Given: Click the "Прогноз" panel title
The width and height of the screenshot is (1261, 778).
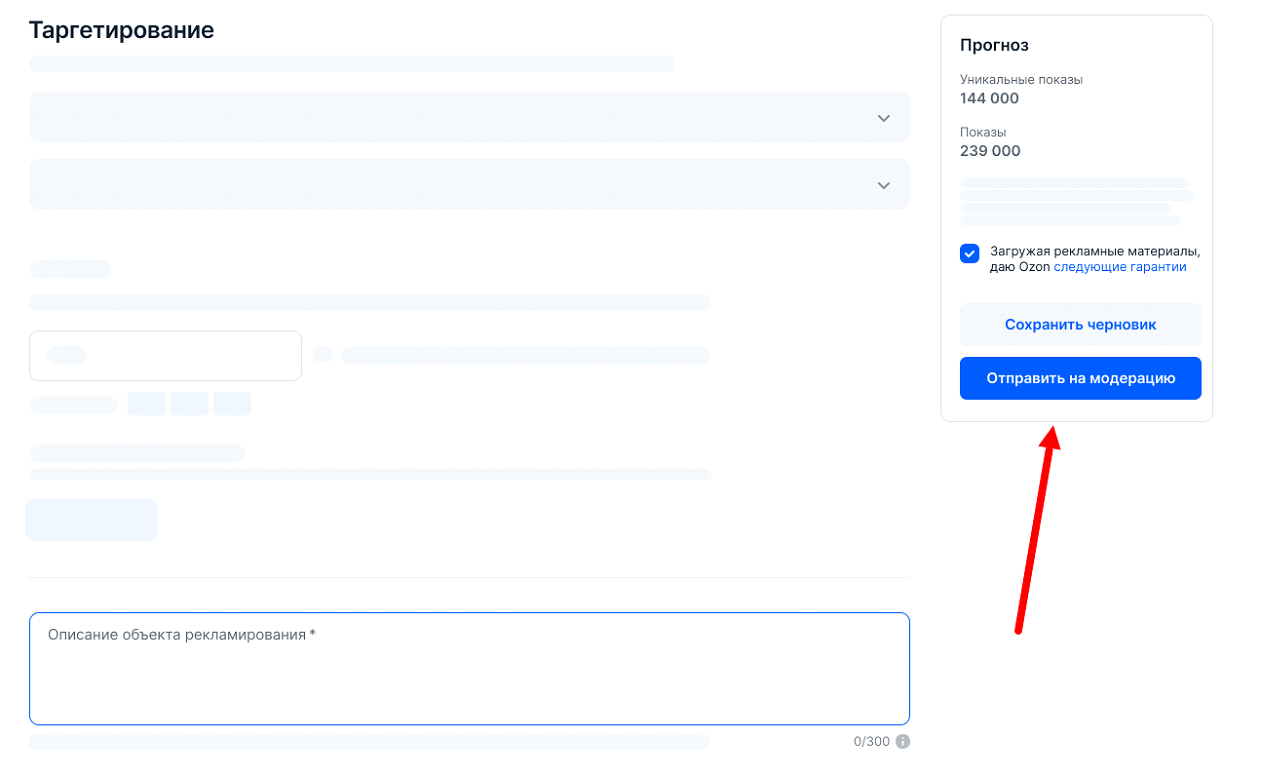Looking at the screenshot, I should pos(994,45).
